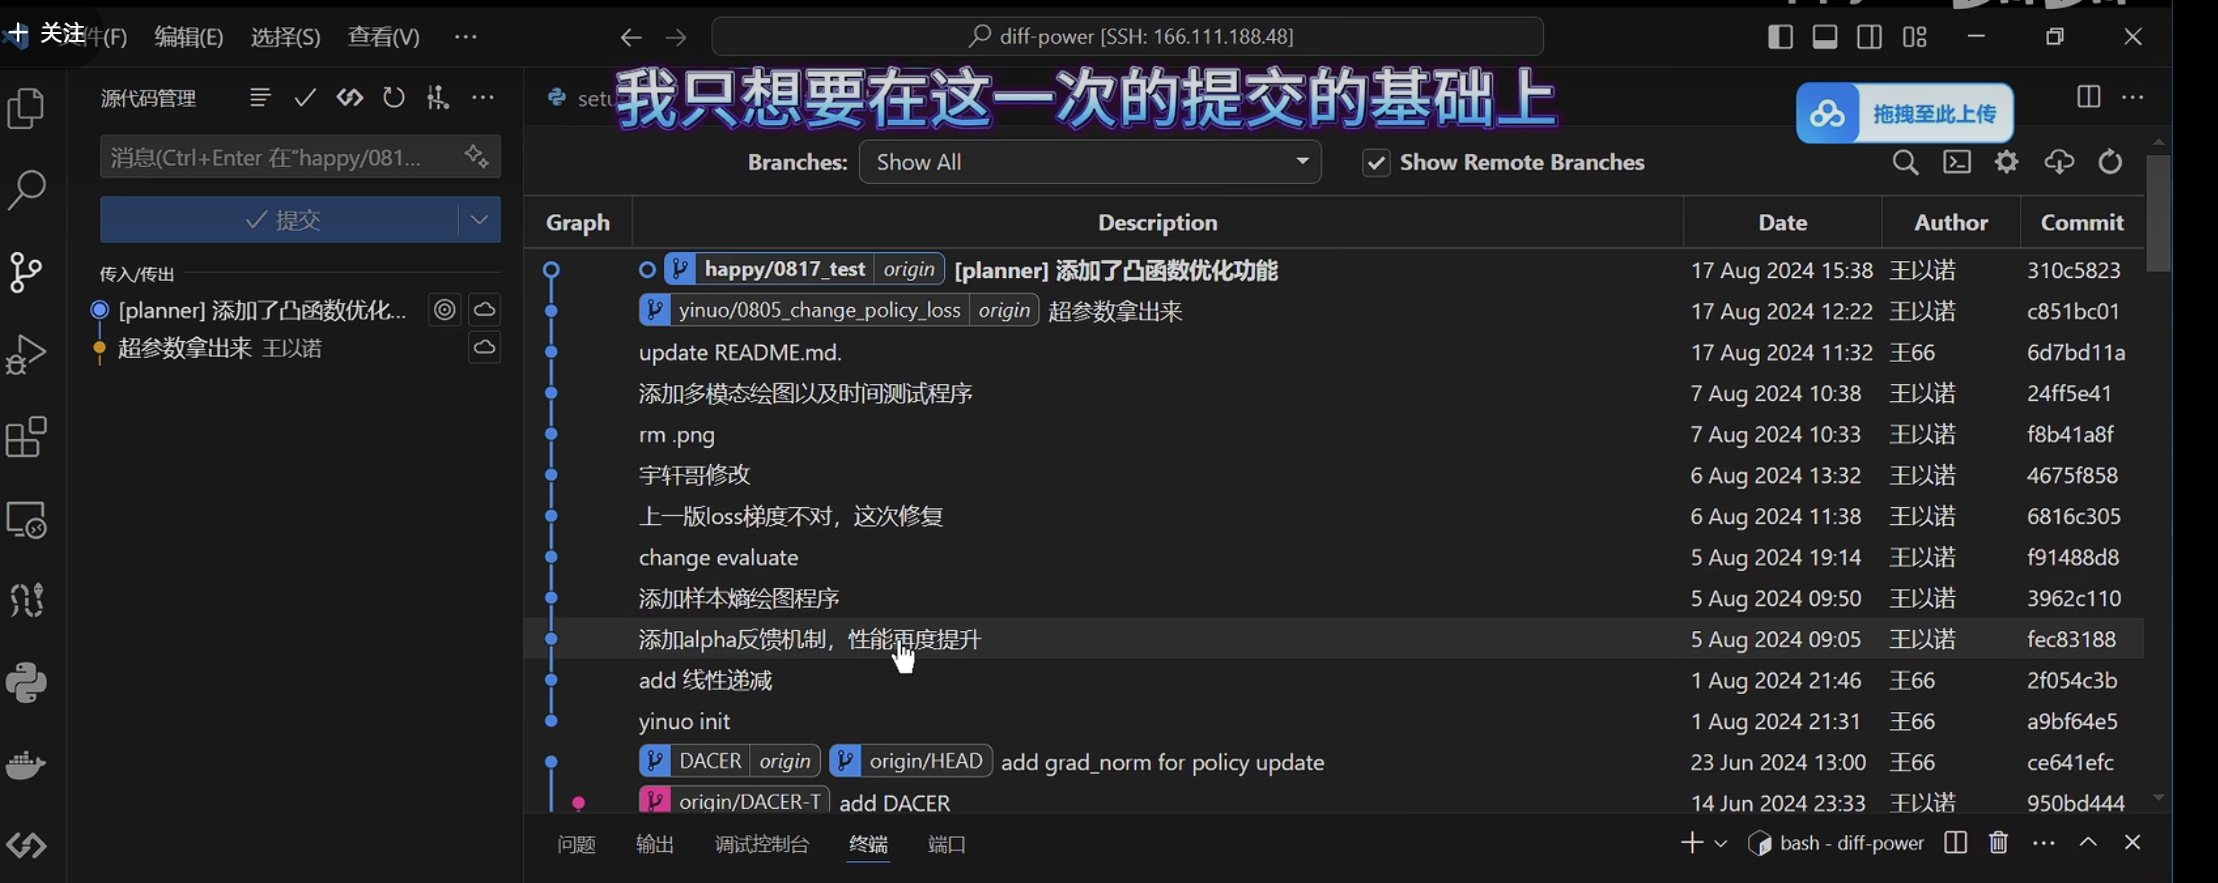The width and height of the screenshot is (2218, 883).
Task: Click the diff-power command center search box
Action: [1127, 36]
